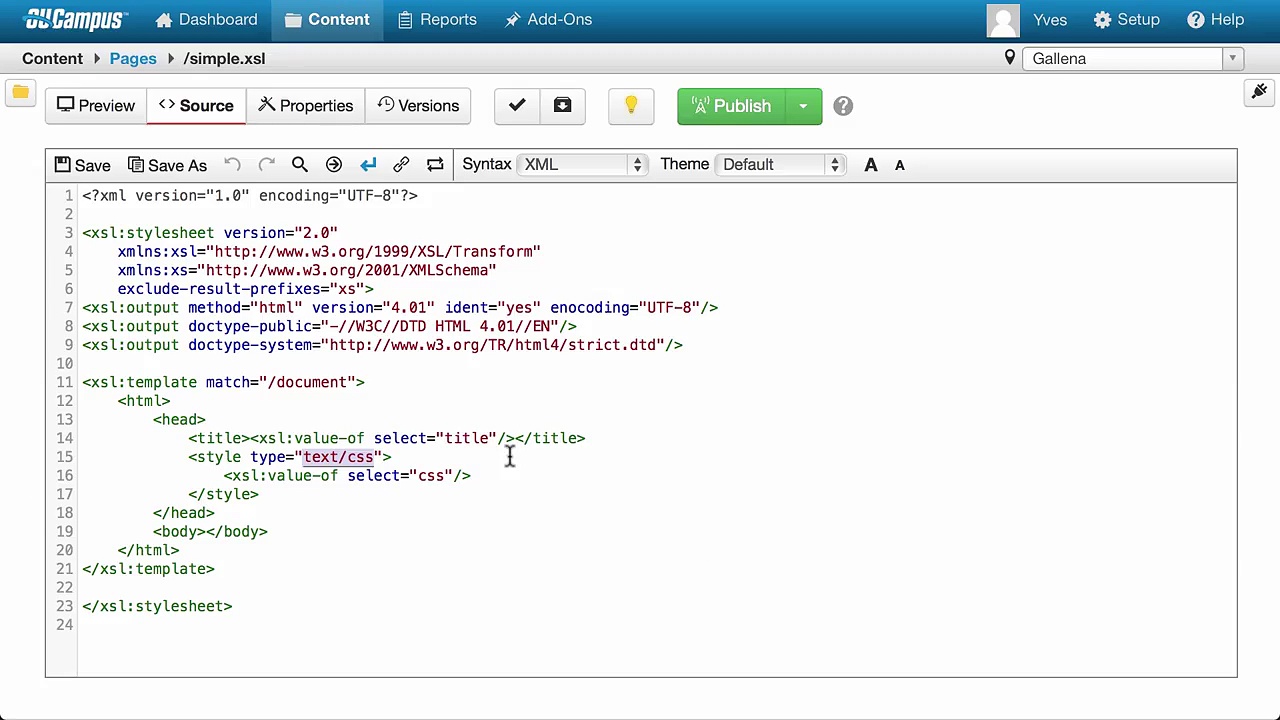Go to Pages breadcrumb link

click(x=133, y=59)
